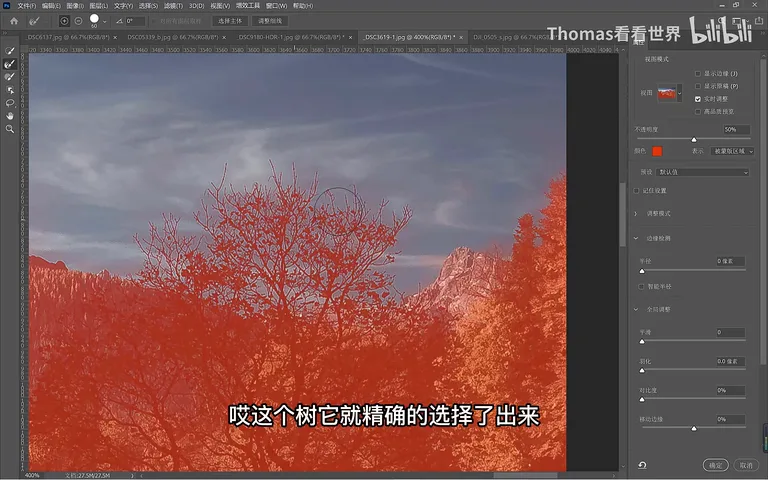Click the 400% zoom level field
This screenshot has height=480, width=768.
pyautogui.click(x=32, y=476)
